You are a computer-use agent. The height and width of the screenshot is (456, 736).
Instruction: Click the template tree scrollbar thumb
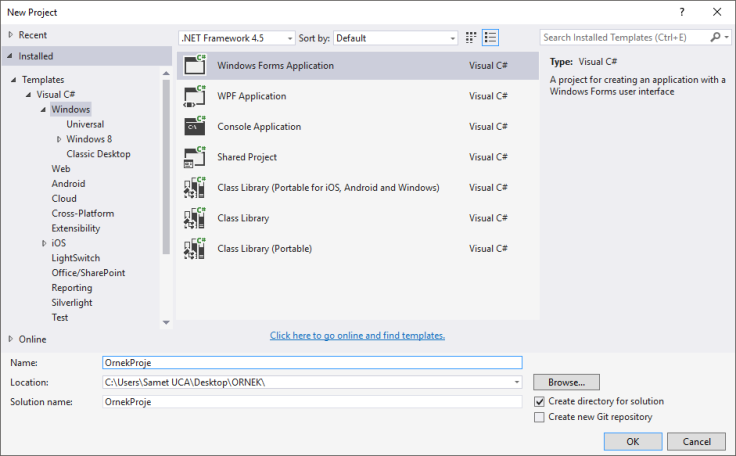166,167
